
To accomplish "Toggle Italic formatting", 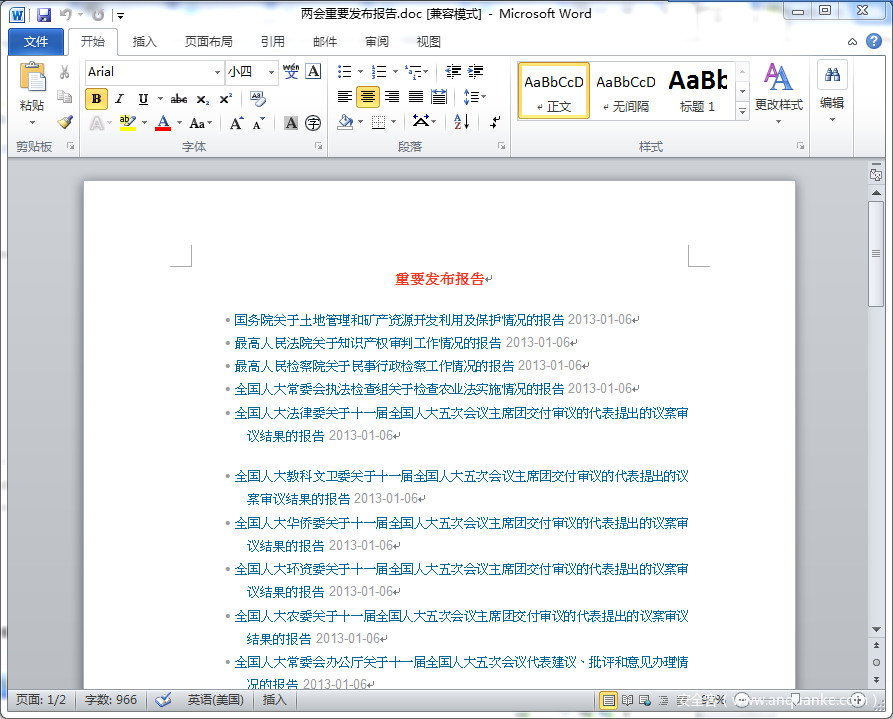I will coord(119,98).
